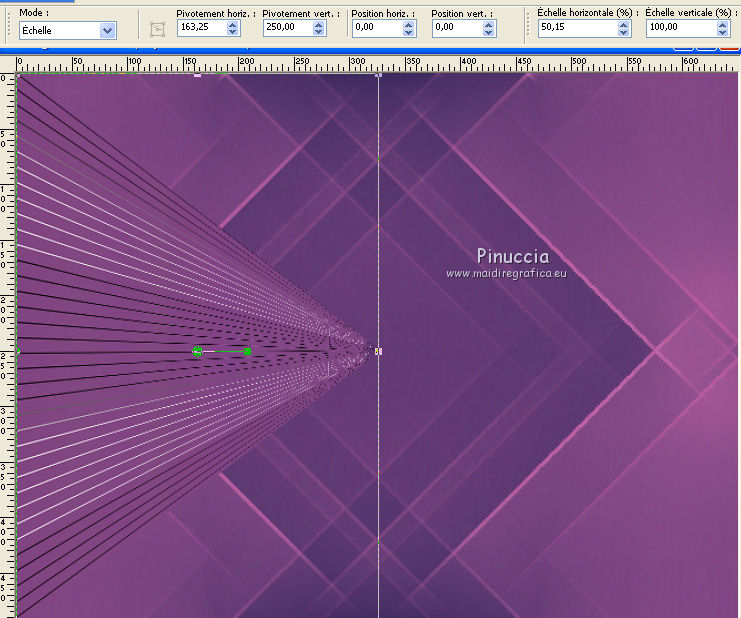The image size is (741, 618).
Task: Decrease Échelle horizontale with down arrow
Action: click(x=624, y=32)
